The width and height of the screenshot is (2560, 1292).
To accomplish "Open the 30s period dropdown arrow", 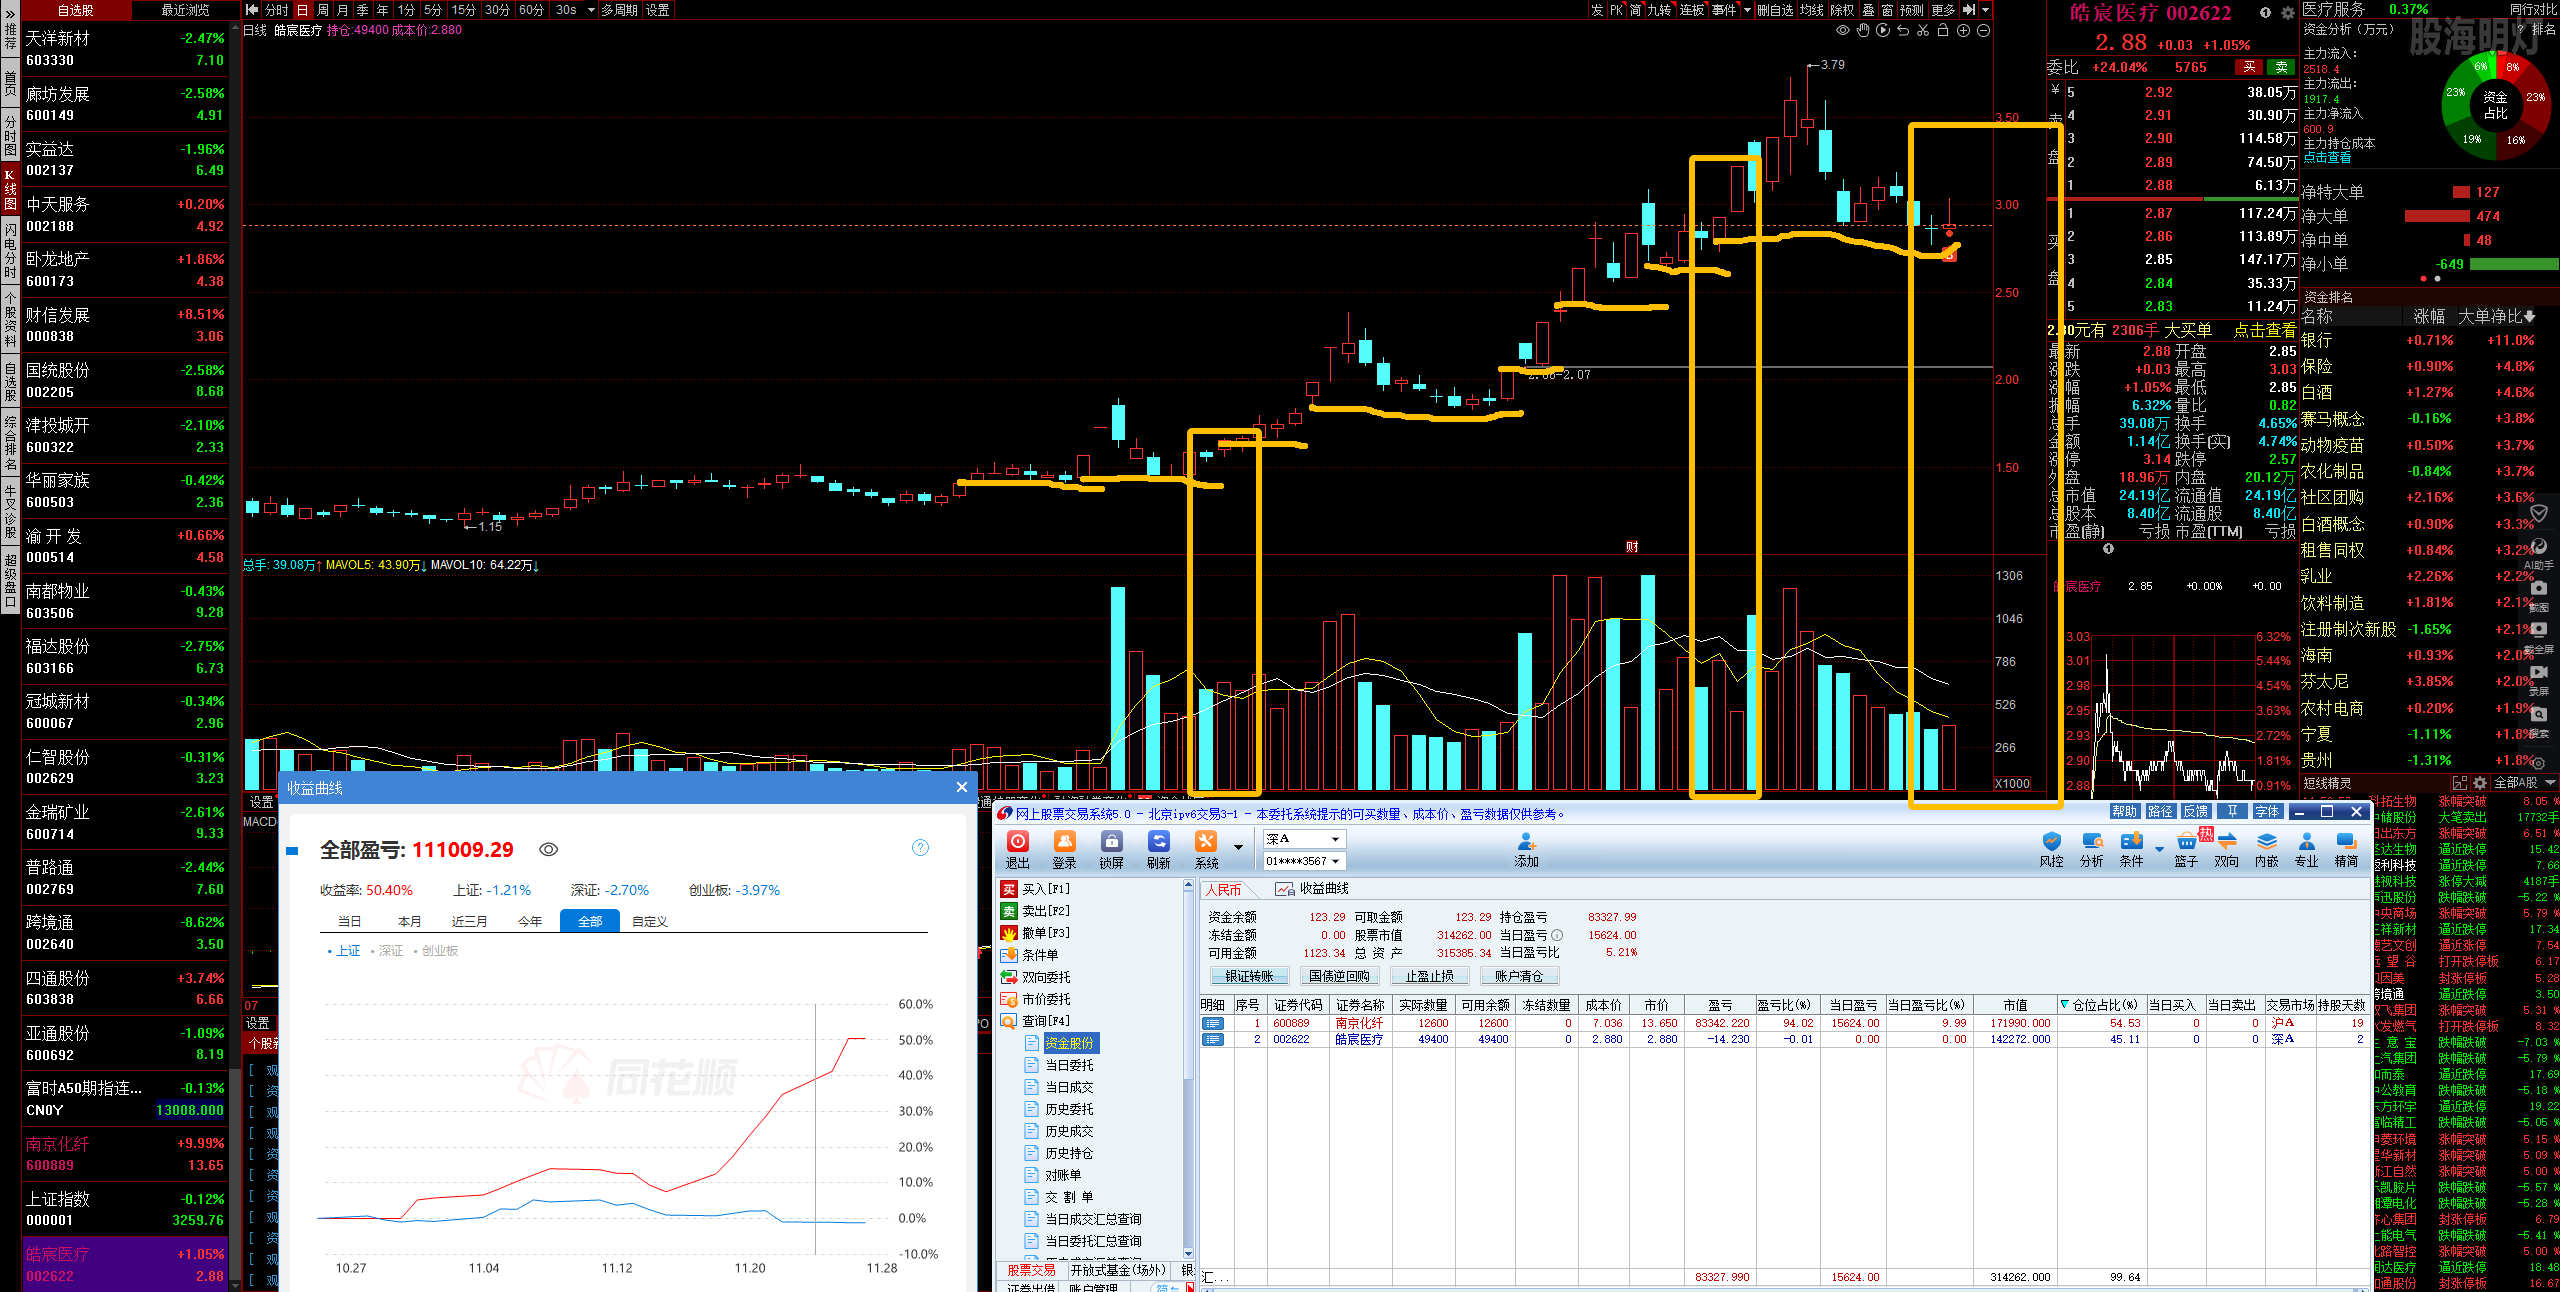I will (591, 10).
